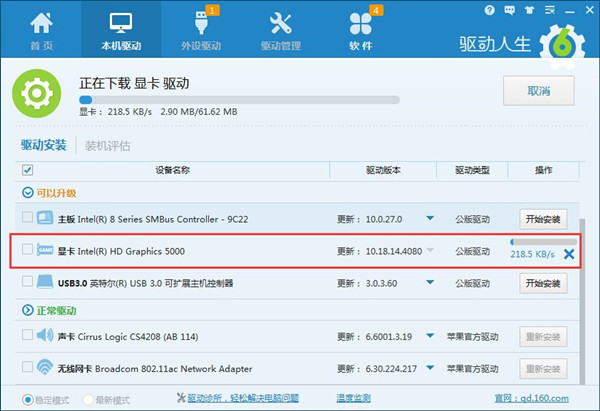Click 正在下载 显卡 驱动 heading
Screen dimensions: 600x411
click(x=134, y=83)
